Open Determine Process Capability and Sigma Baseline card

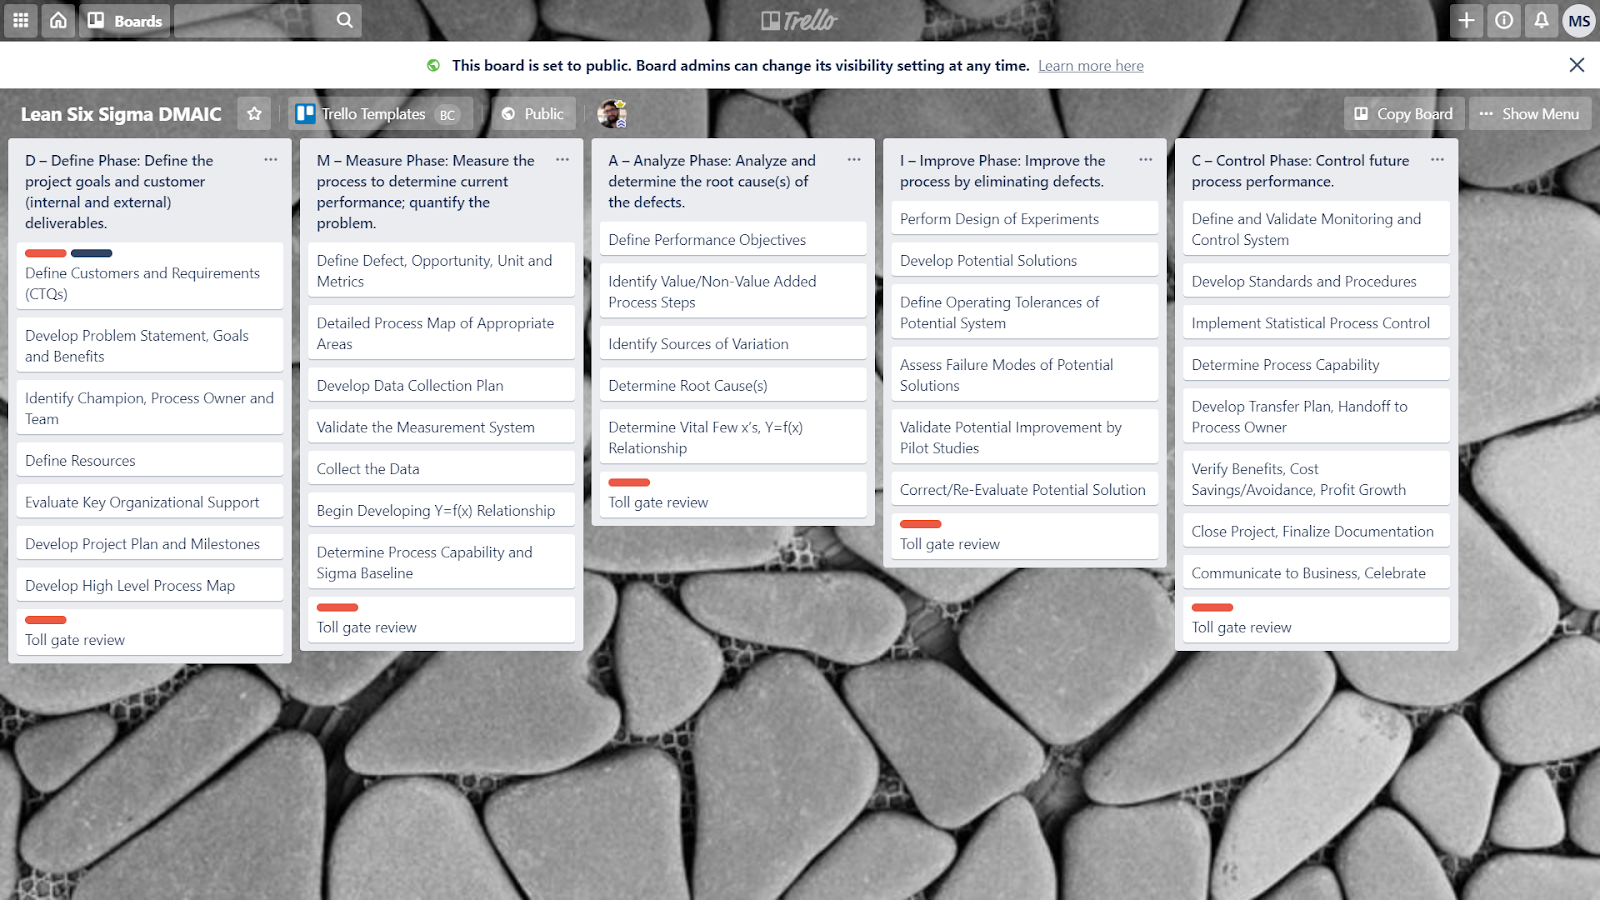[x=441, y=562]
